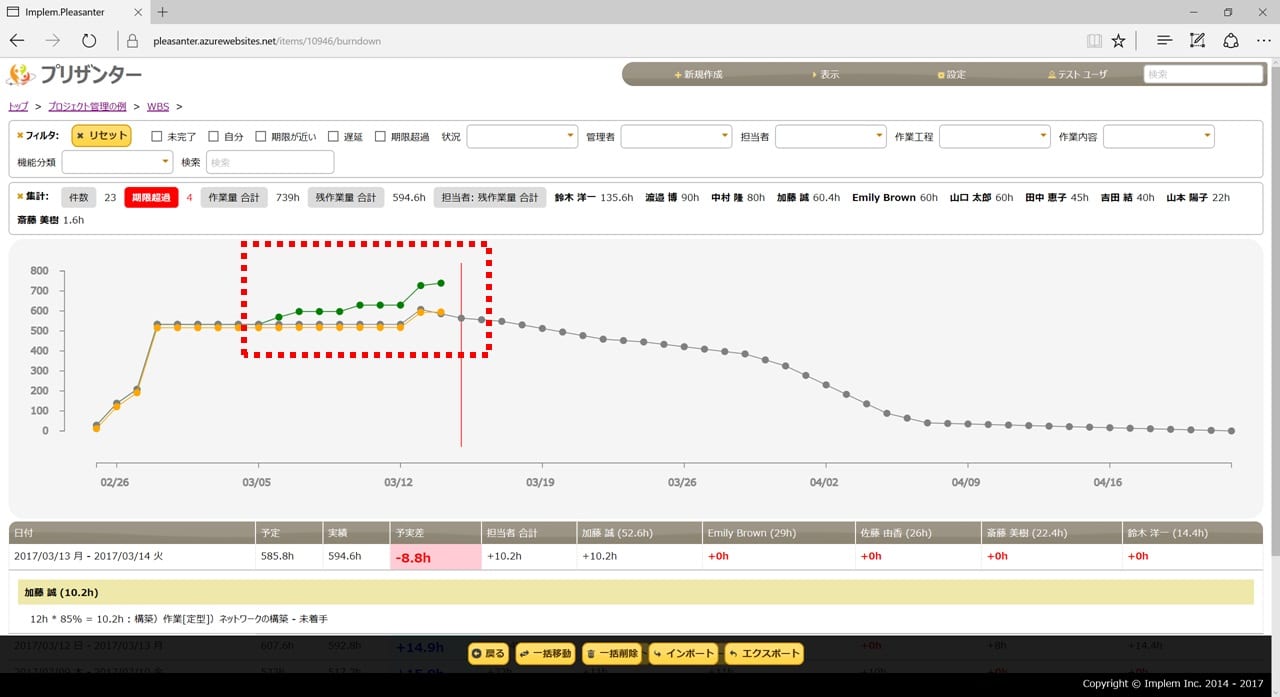
Task: Open reading view book icon
Action: [x=1094, y=41]
